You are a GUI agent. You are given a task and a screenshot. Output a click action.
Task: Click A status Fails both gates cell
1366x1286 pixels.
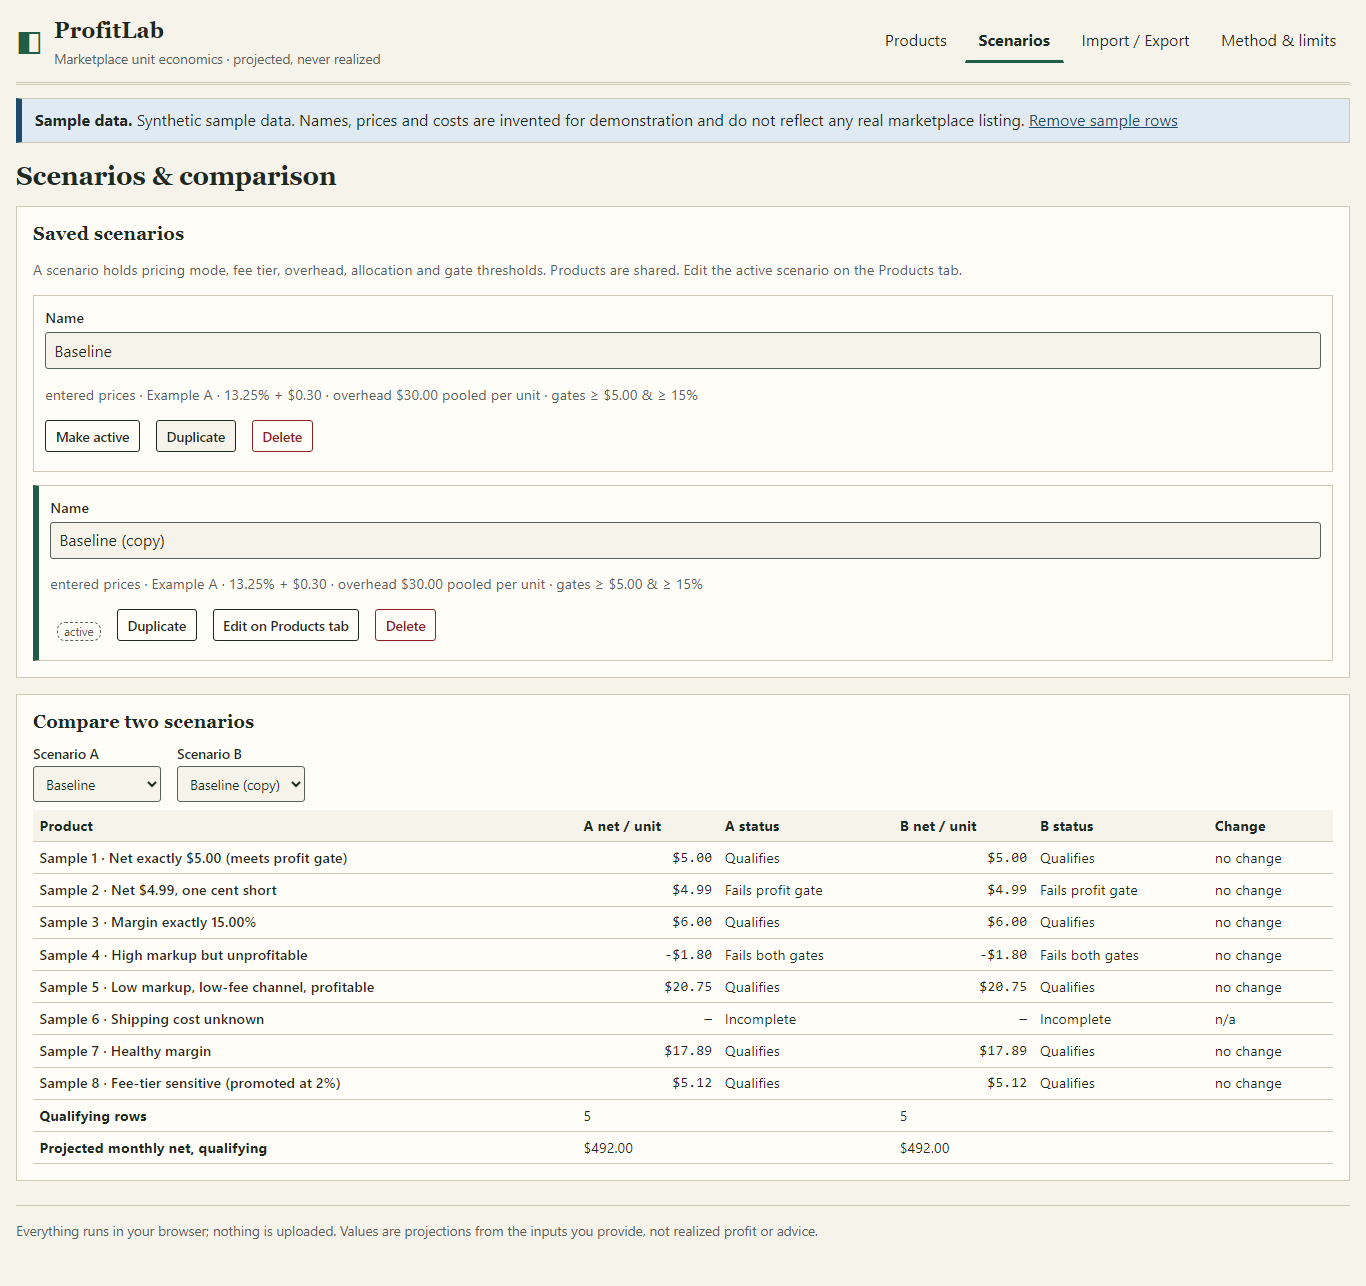774,955
